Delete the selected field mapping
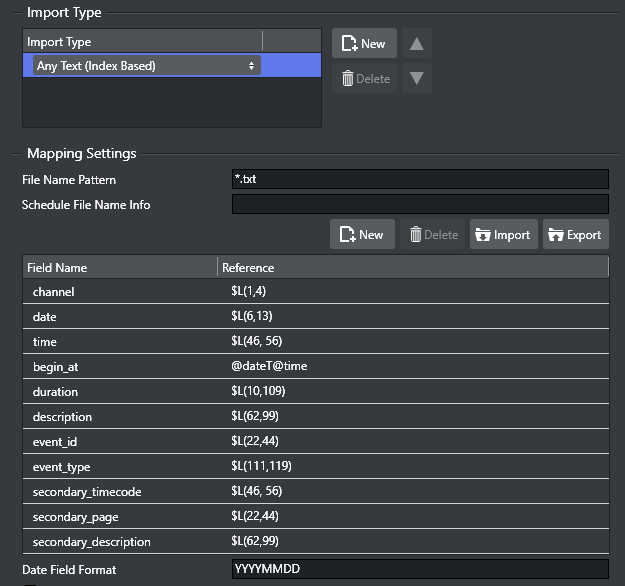 [434, 235]
